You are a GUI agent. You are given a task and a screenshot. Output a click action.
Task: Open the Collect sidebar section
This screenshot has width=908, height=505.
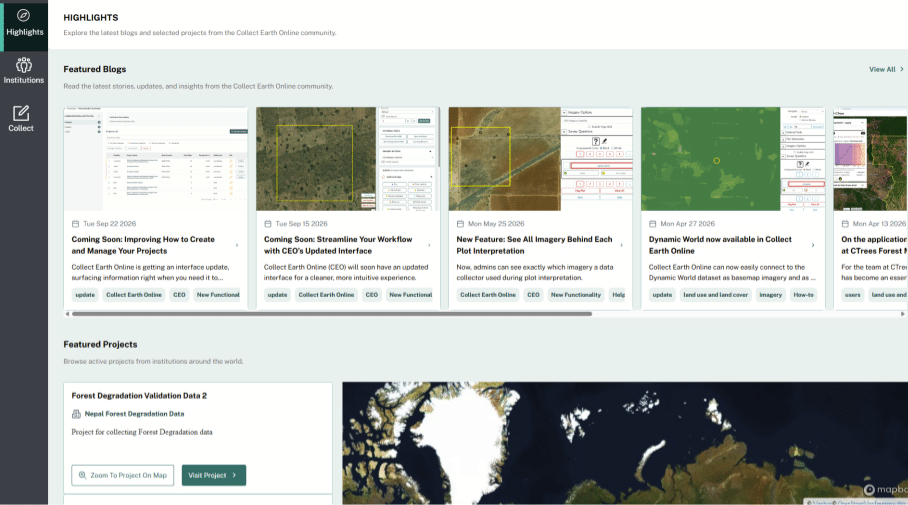21,118
